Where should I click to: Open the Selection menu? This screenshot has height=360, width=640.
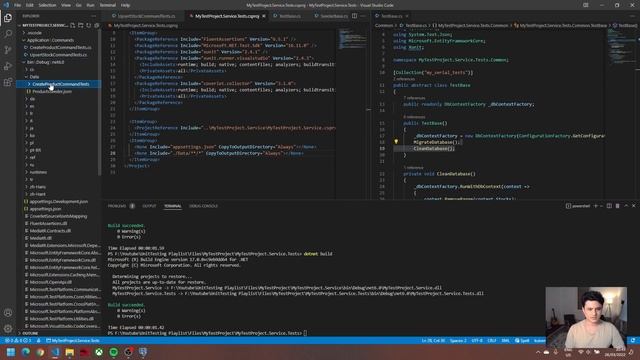(x=47, y=5)
